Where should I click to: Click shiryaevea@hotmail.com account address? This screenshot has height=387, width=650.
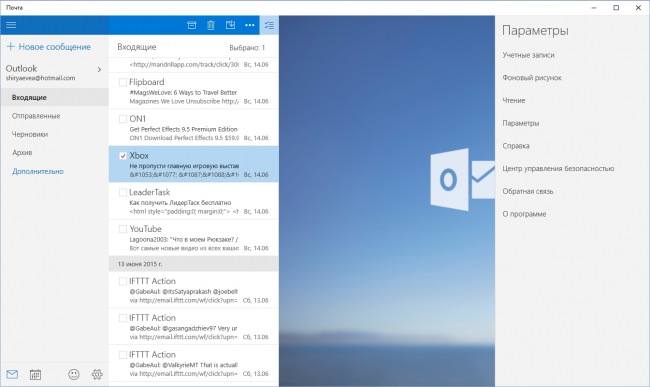[x=40, y=78]
